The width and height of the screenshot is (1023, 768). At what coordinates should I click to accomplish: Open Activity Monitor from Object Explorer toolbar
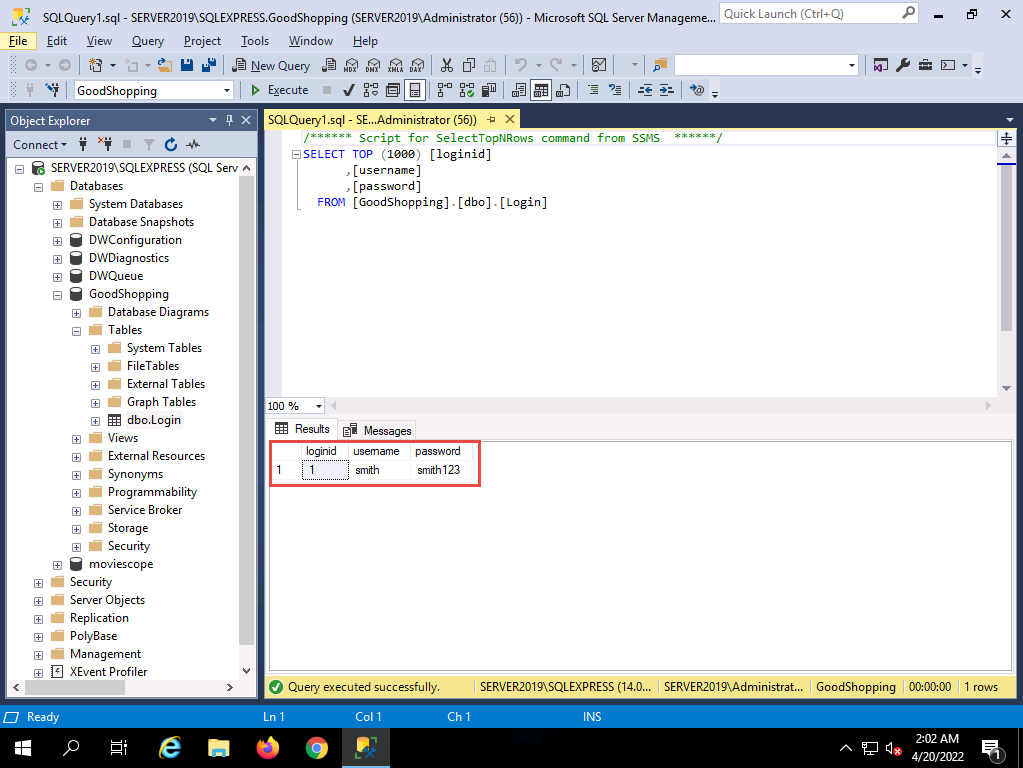pos(193,145)
